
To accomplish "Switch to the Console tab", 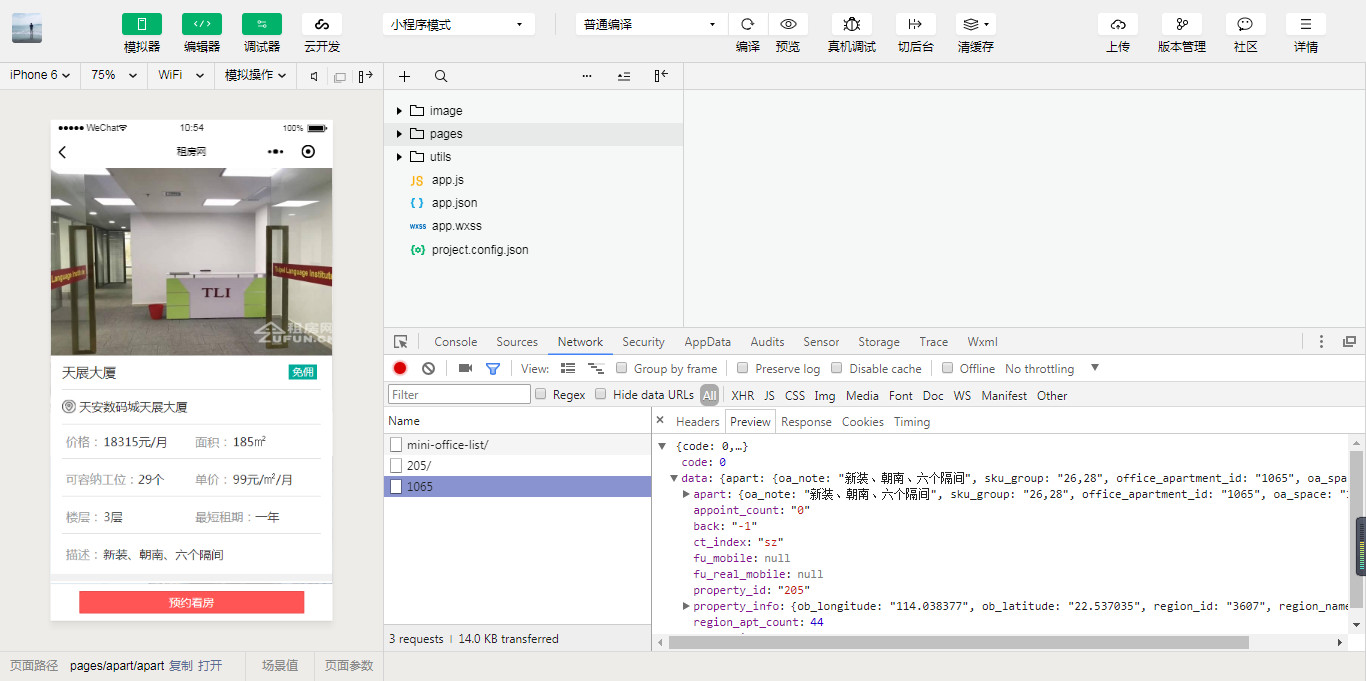I will tap(455, 342).
